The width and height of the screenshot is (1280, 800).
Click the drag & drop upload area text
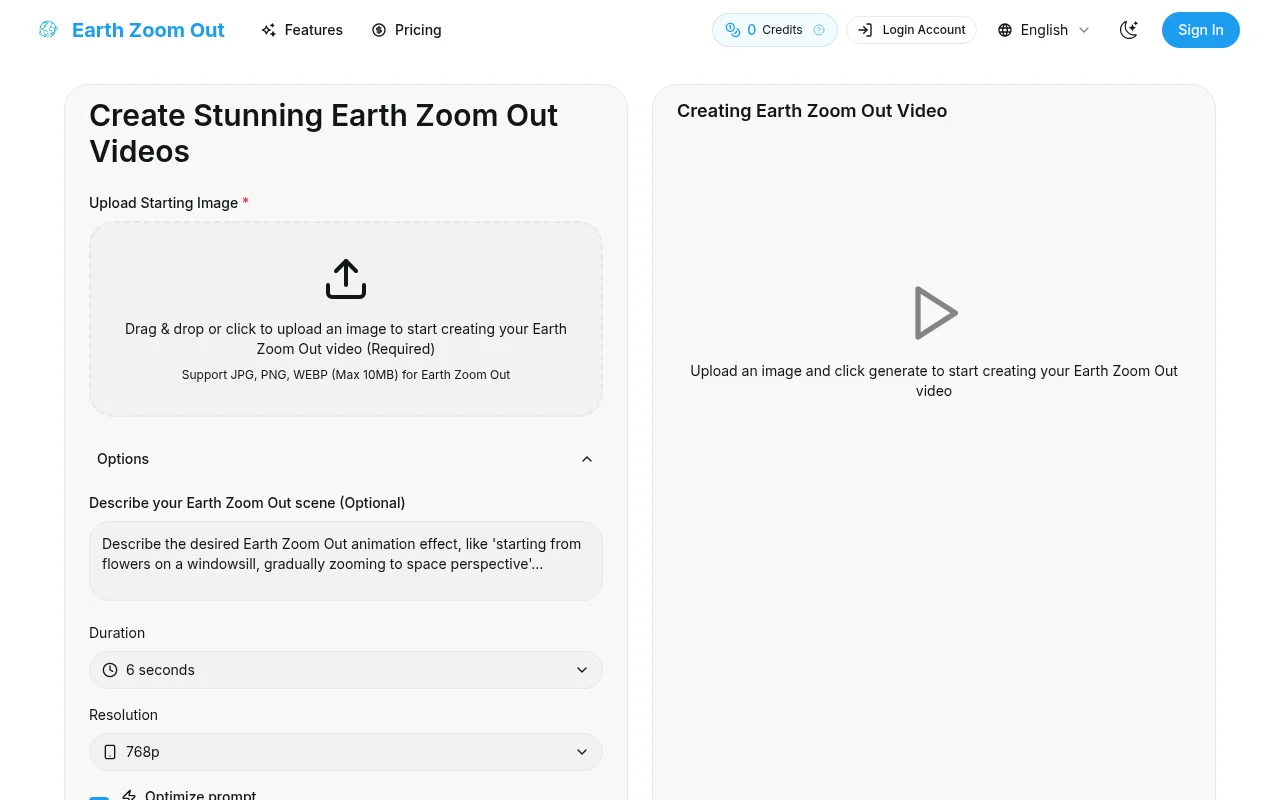(x=346, y=339)
